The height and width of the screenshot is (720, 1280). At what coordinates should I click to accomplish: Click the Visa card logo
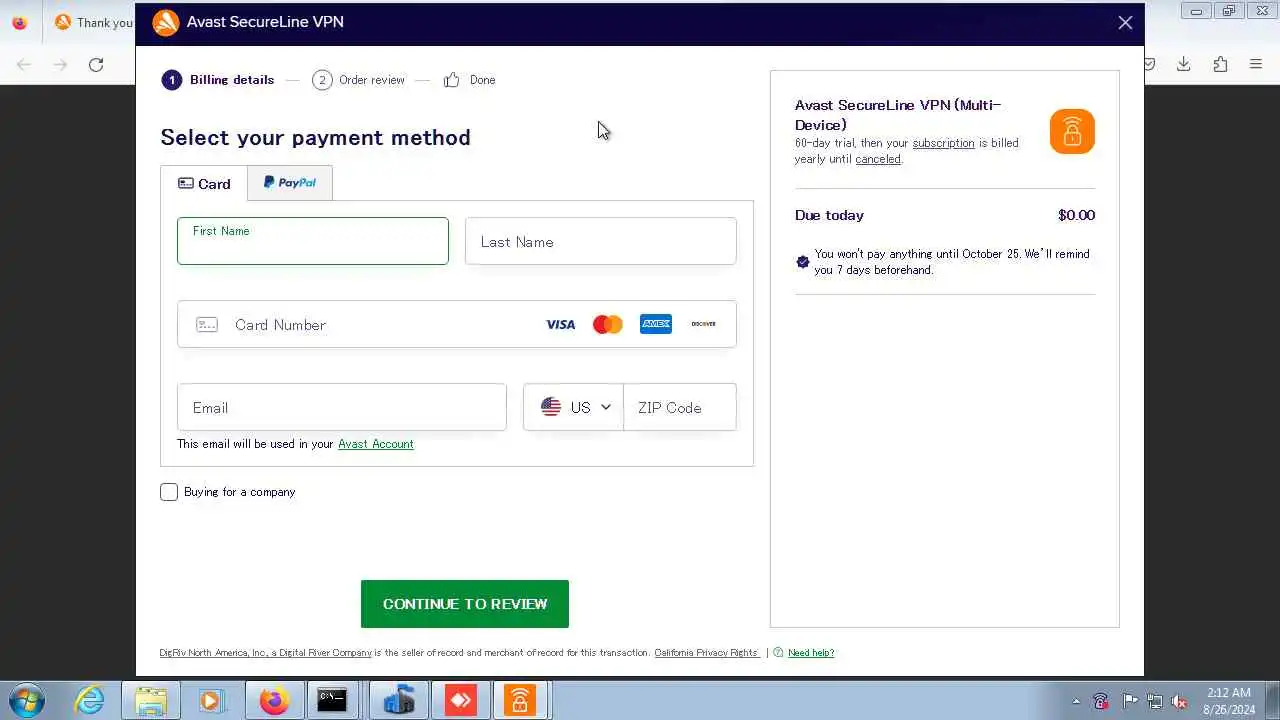tap(560, 324)
